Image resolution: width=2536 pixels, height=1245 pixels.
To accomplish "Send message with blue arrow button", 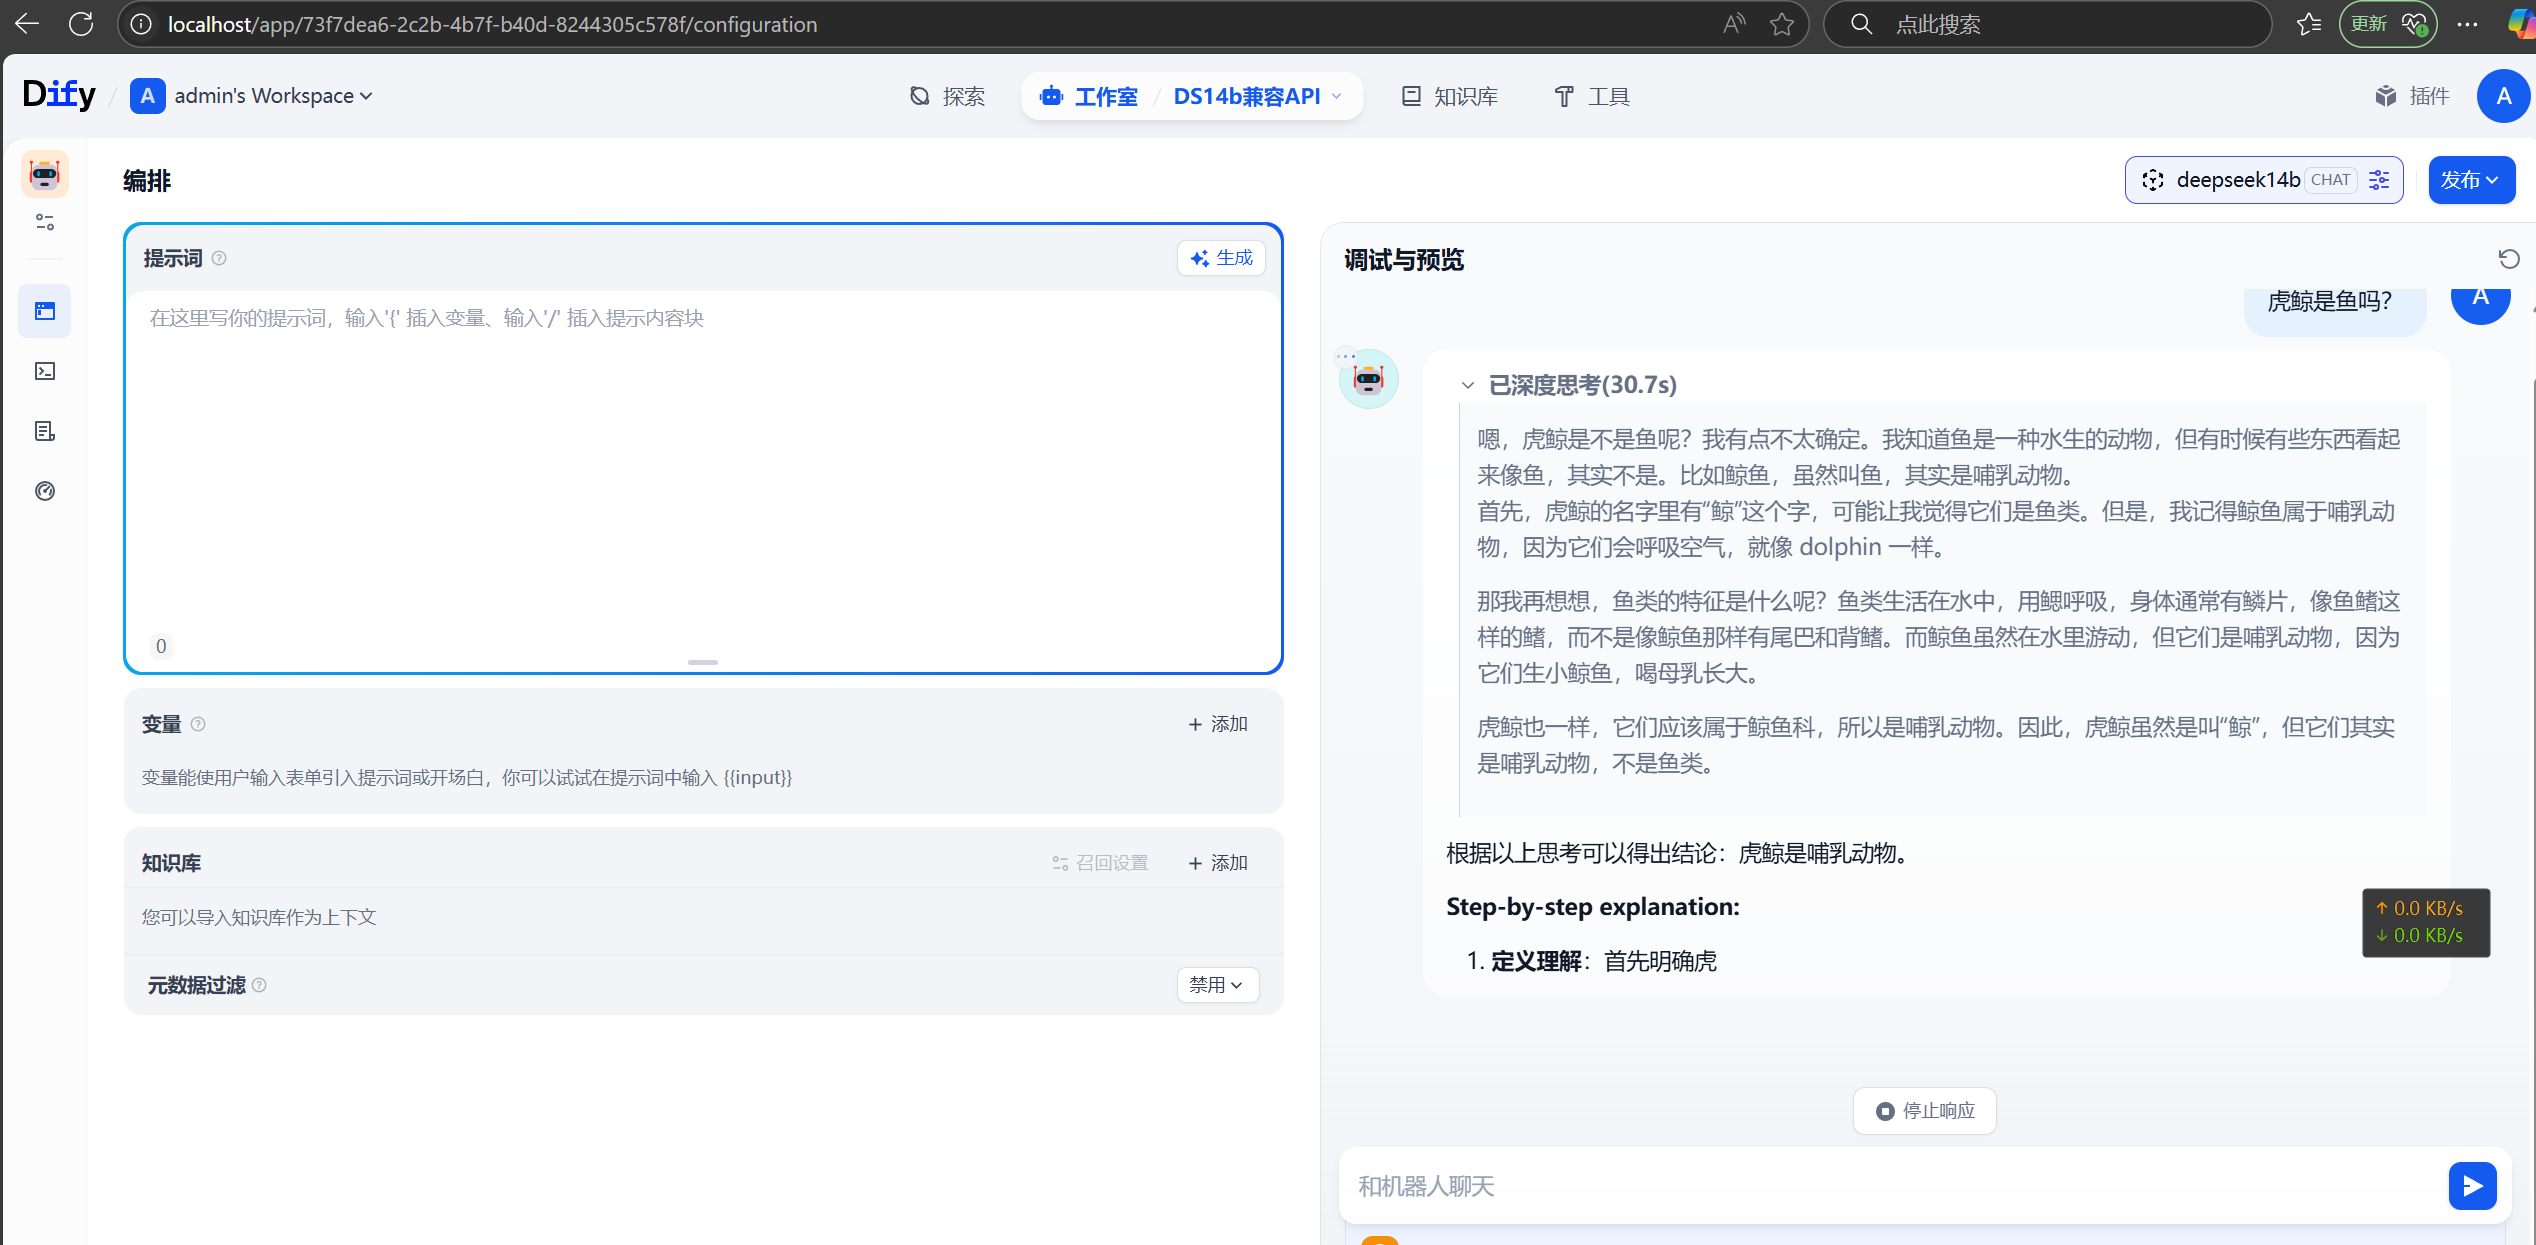I will (2472, 1186).
